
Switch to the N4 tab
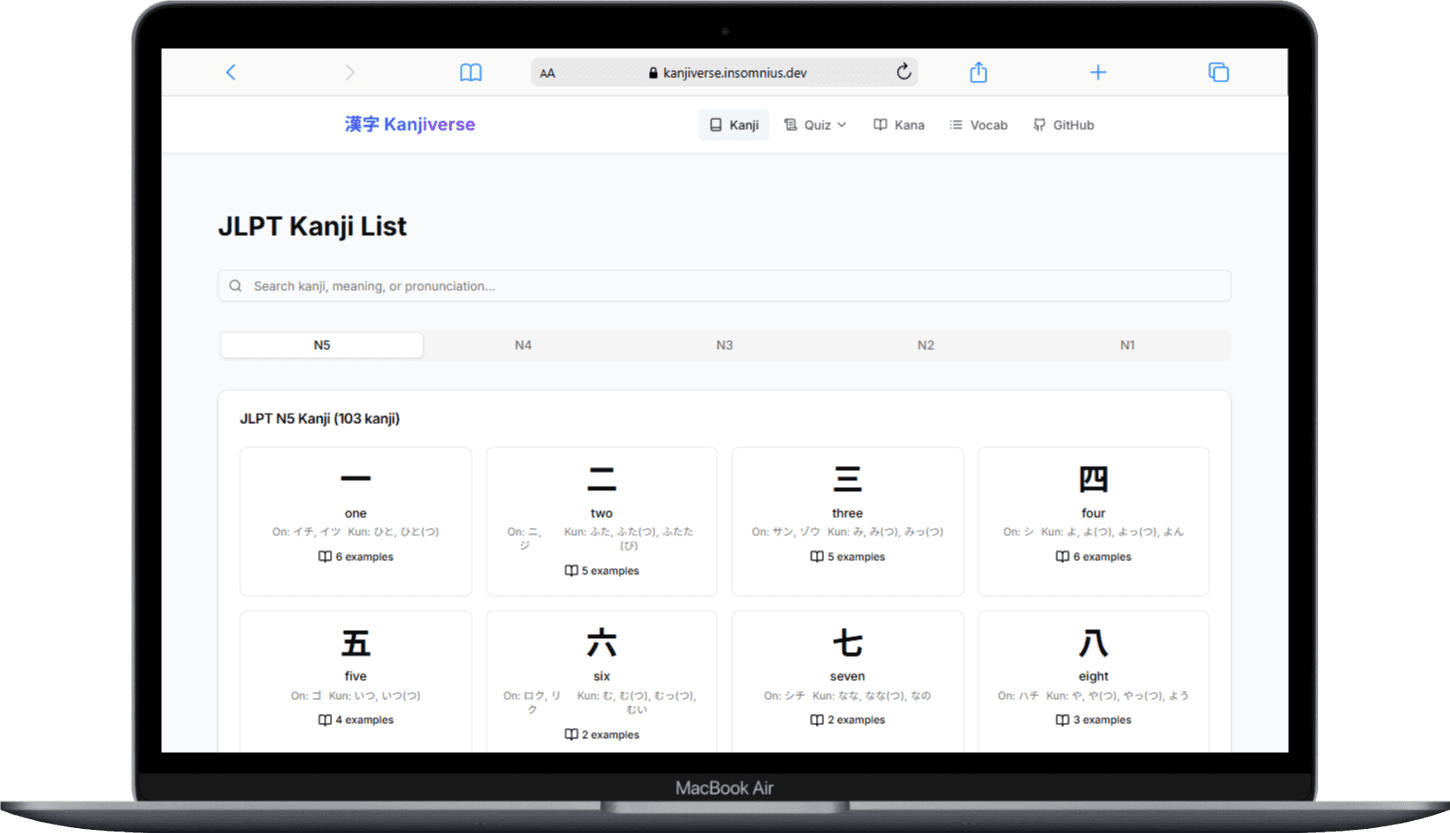[x=523, y=345]
